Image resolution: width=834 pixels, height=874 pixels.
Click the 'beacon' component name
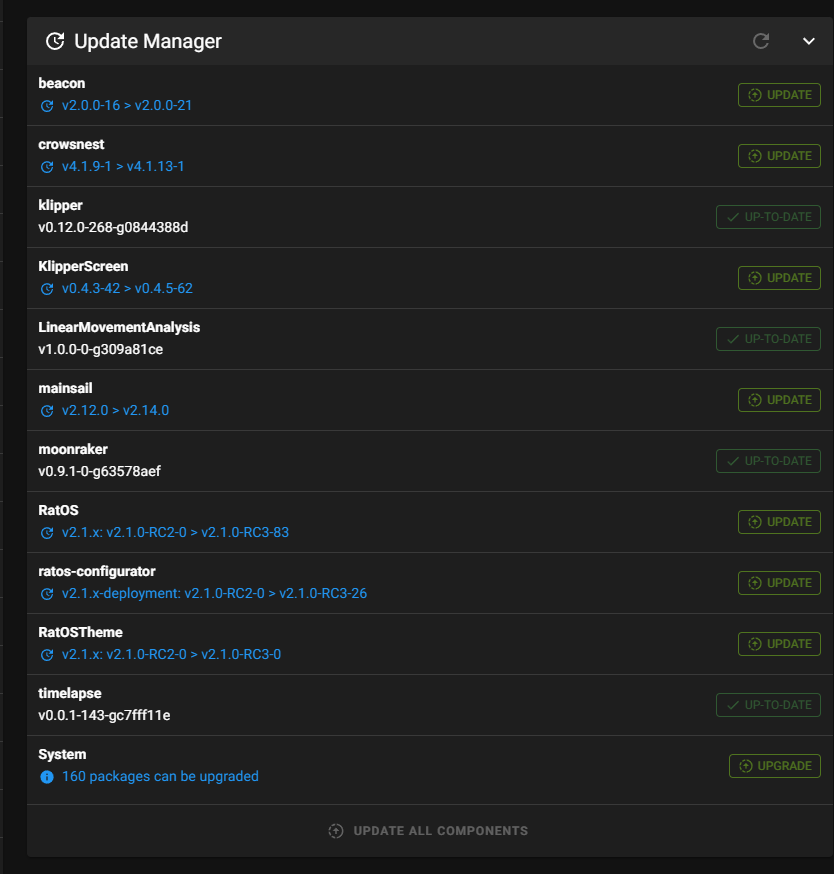(x=62, y=84)
